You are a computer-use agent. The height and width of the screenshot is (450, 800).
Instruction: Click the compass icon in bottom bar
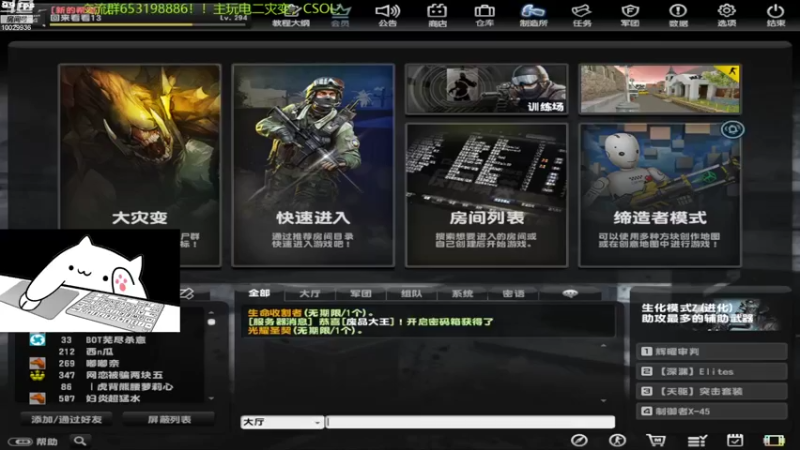(x=579, y=440)
